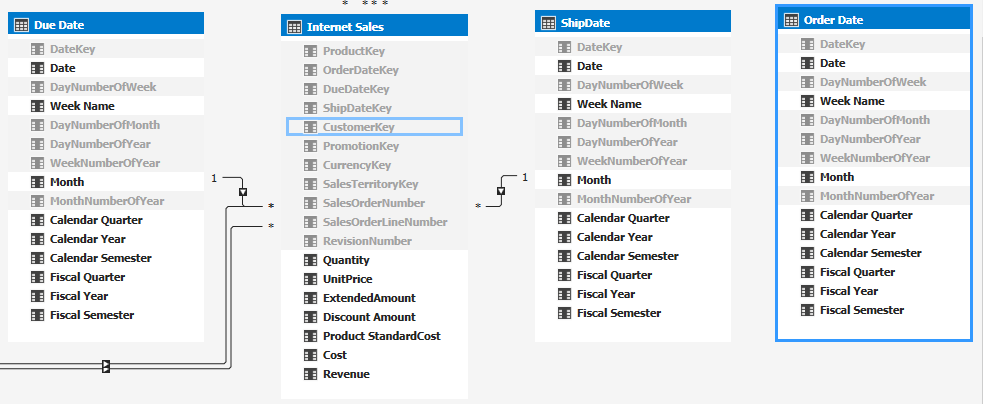This screenshot has width=983, height=404.
Task: Click the relationship arrow near ShipDate table
Action: click(501, 188)
